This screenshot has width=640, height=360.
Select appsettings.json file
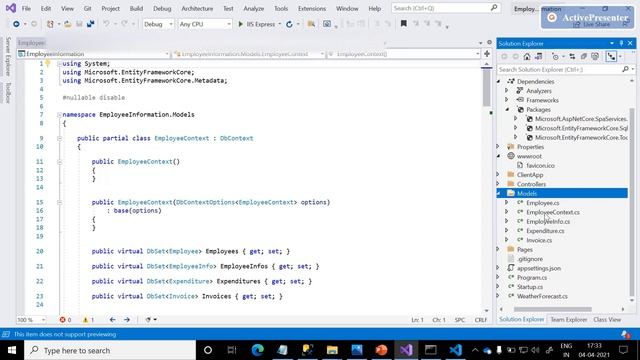pos(538,268)
